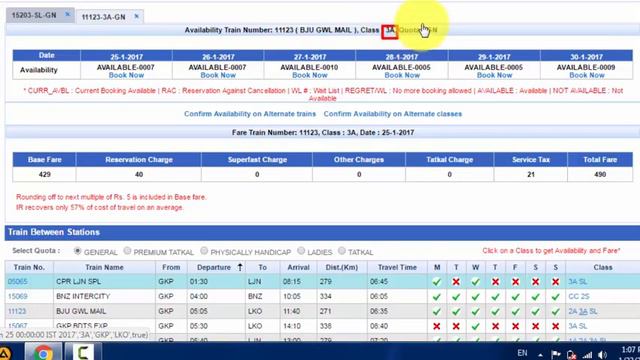Click Monday green check for BJU GWL MAIL

(x=437, y=311)
